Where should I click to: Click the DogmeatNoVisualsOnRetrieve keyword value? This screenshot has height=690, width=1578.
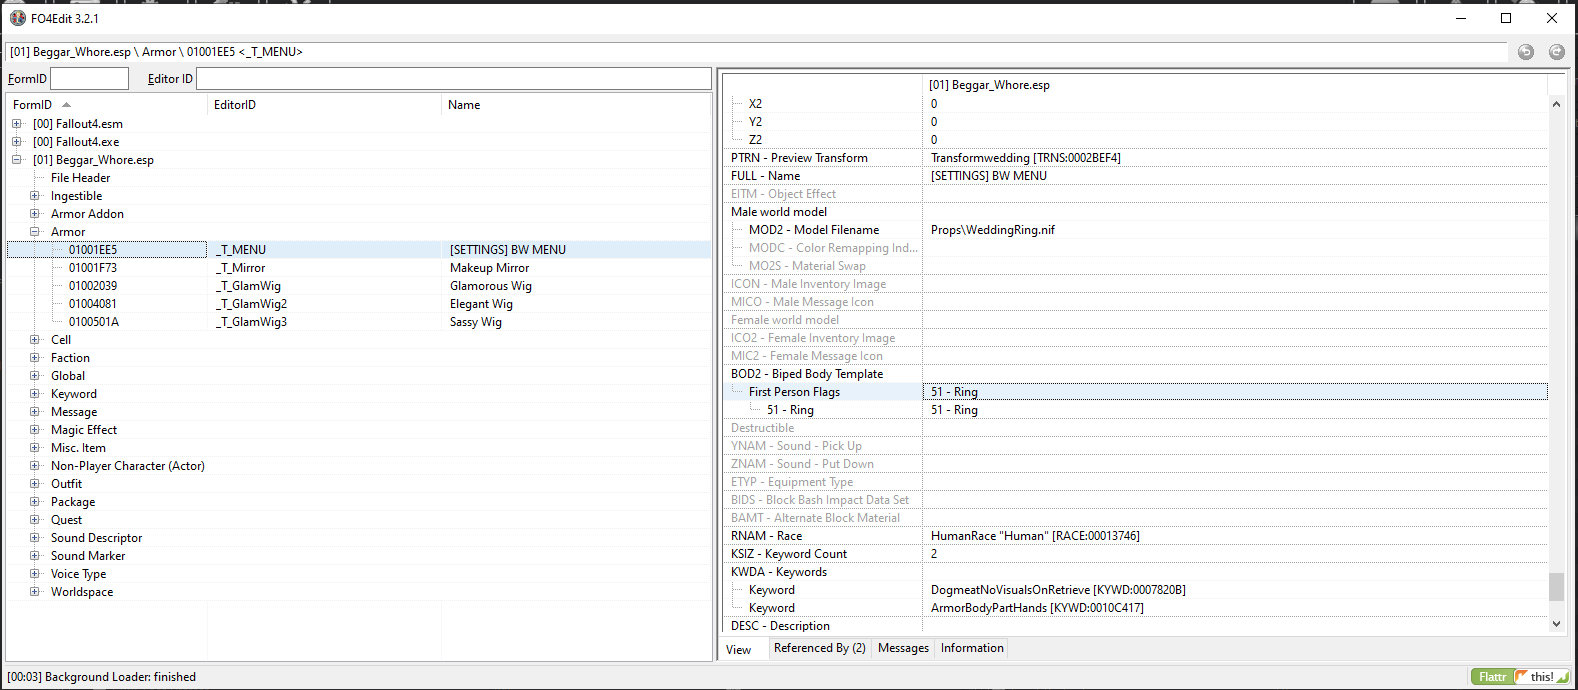click(1058, 590)
